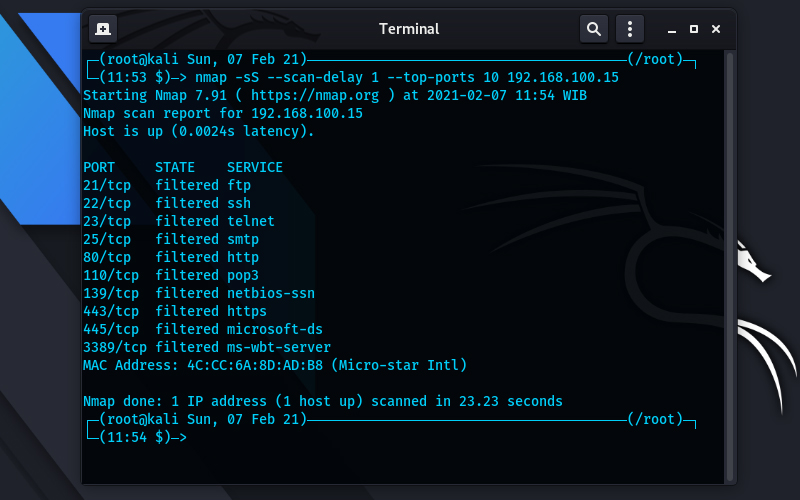Click the SERVICE column header
800x500 pixels.
[255, 167]
